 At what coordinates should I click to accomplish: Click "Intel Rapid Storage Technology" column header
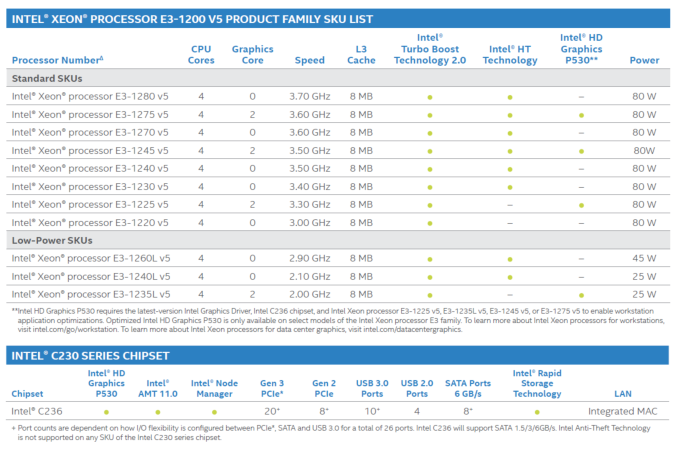pos(537,383)
